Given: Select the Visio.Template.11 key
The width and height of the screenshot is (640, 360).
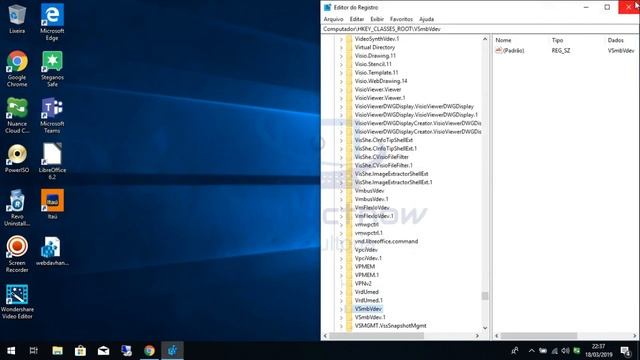Looking at the screenshot, I should point(376,73).
